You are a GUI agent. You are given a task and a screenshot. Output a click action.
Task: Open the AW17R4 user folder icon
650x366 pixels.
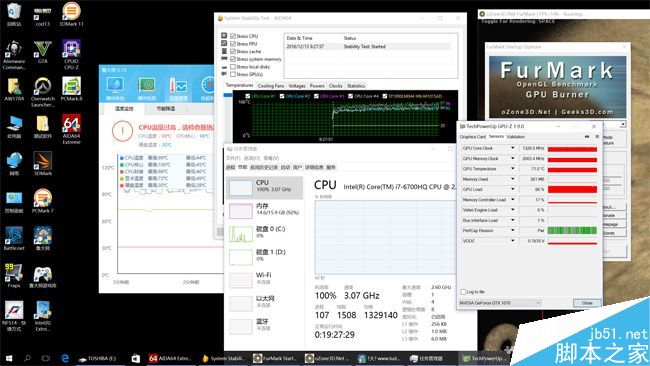(x=14, y=89)
